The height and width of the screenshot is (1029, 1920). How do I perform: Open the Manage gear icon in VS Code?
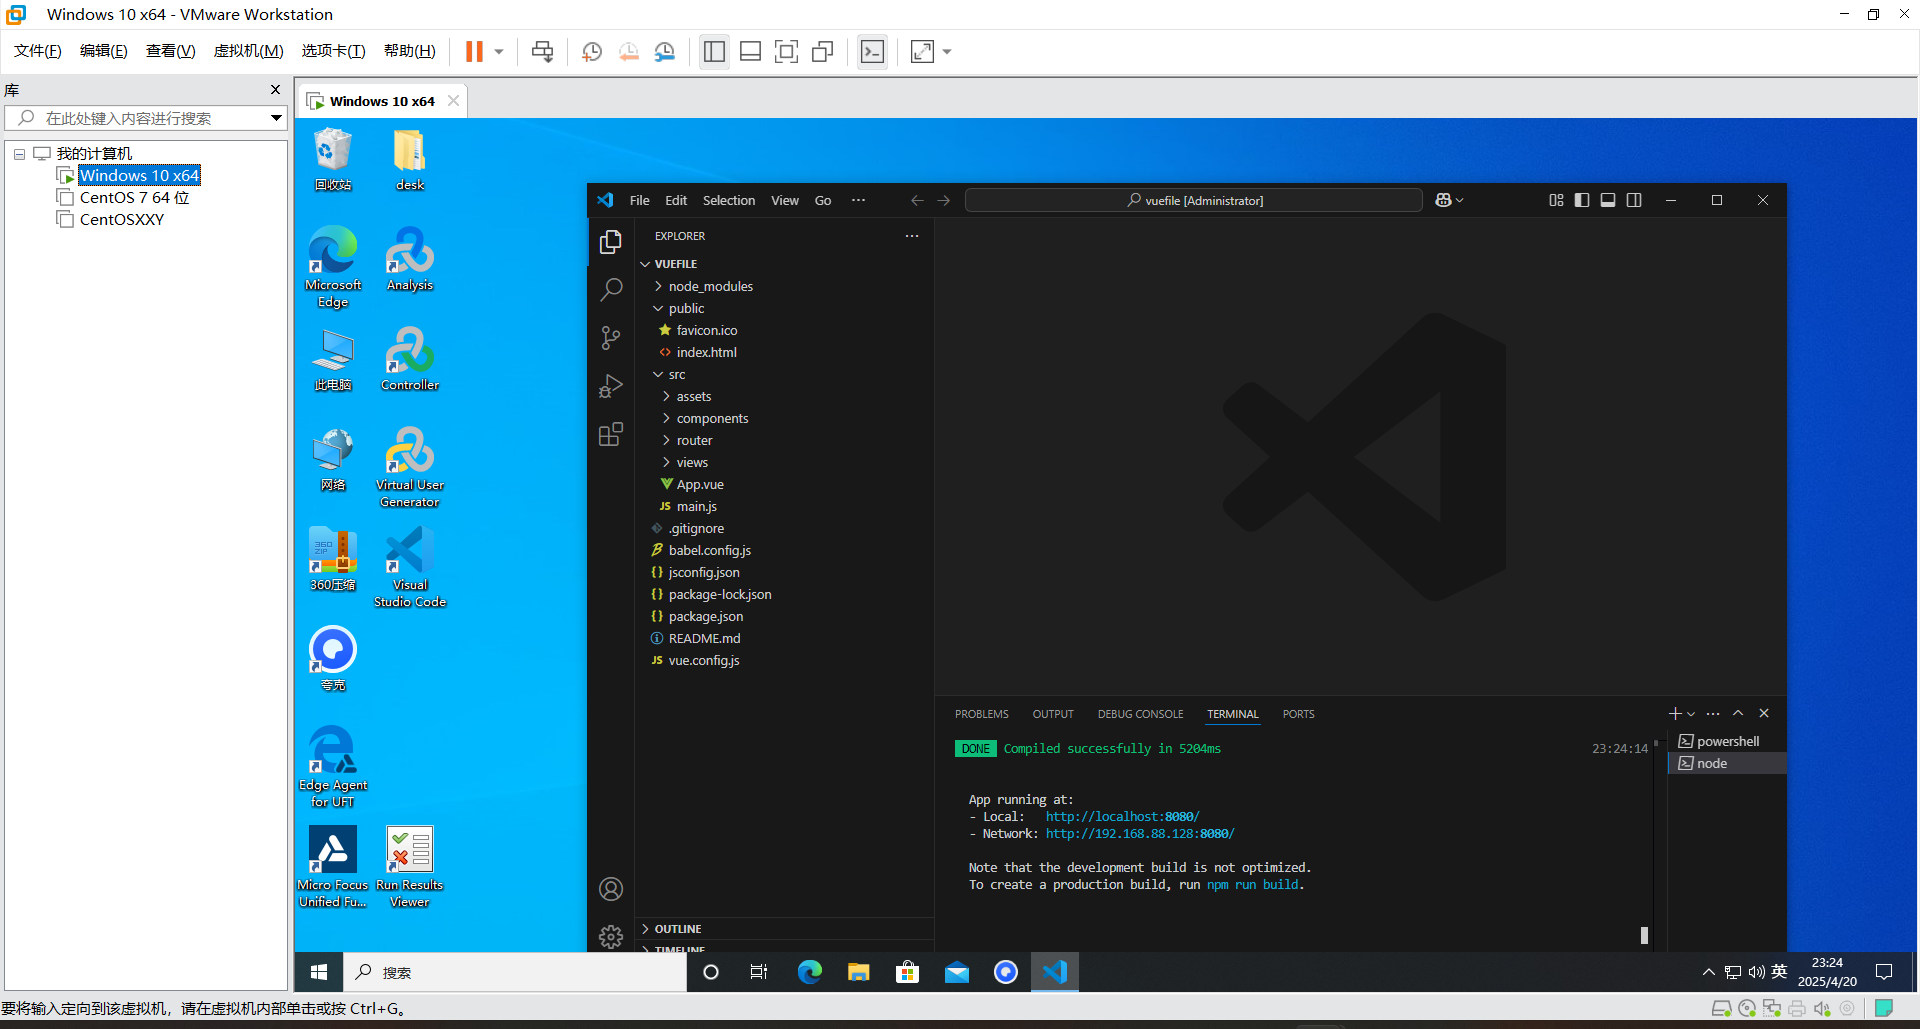611,936
